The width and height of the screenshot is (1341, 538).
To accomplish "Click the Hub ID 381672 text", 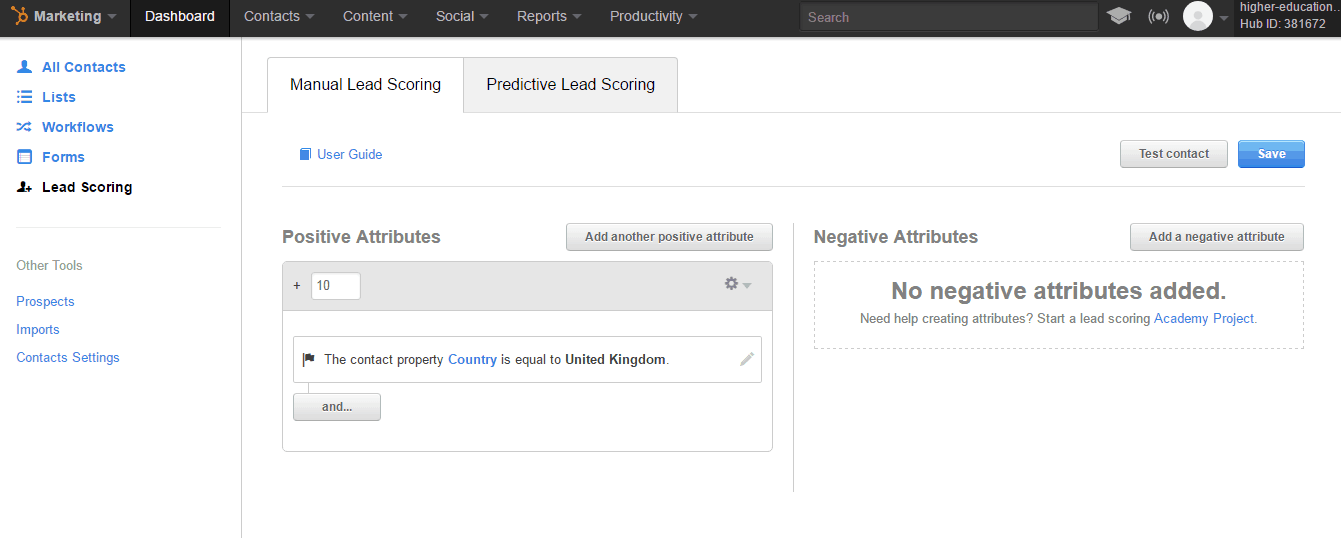I will coord(1283,24).
